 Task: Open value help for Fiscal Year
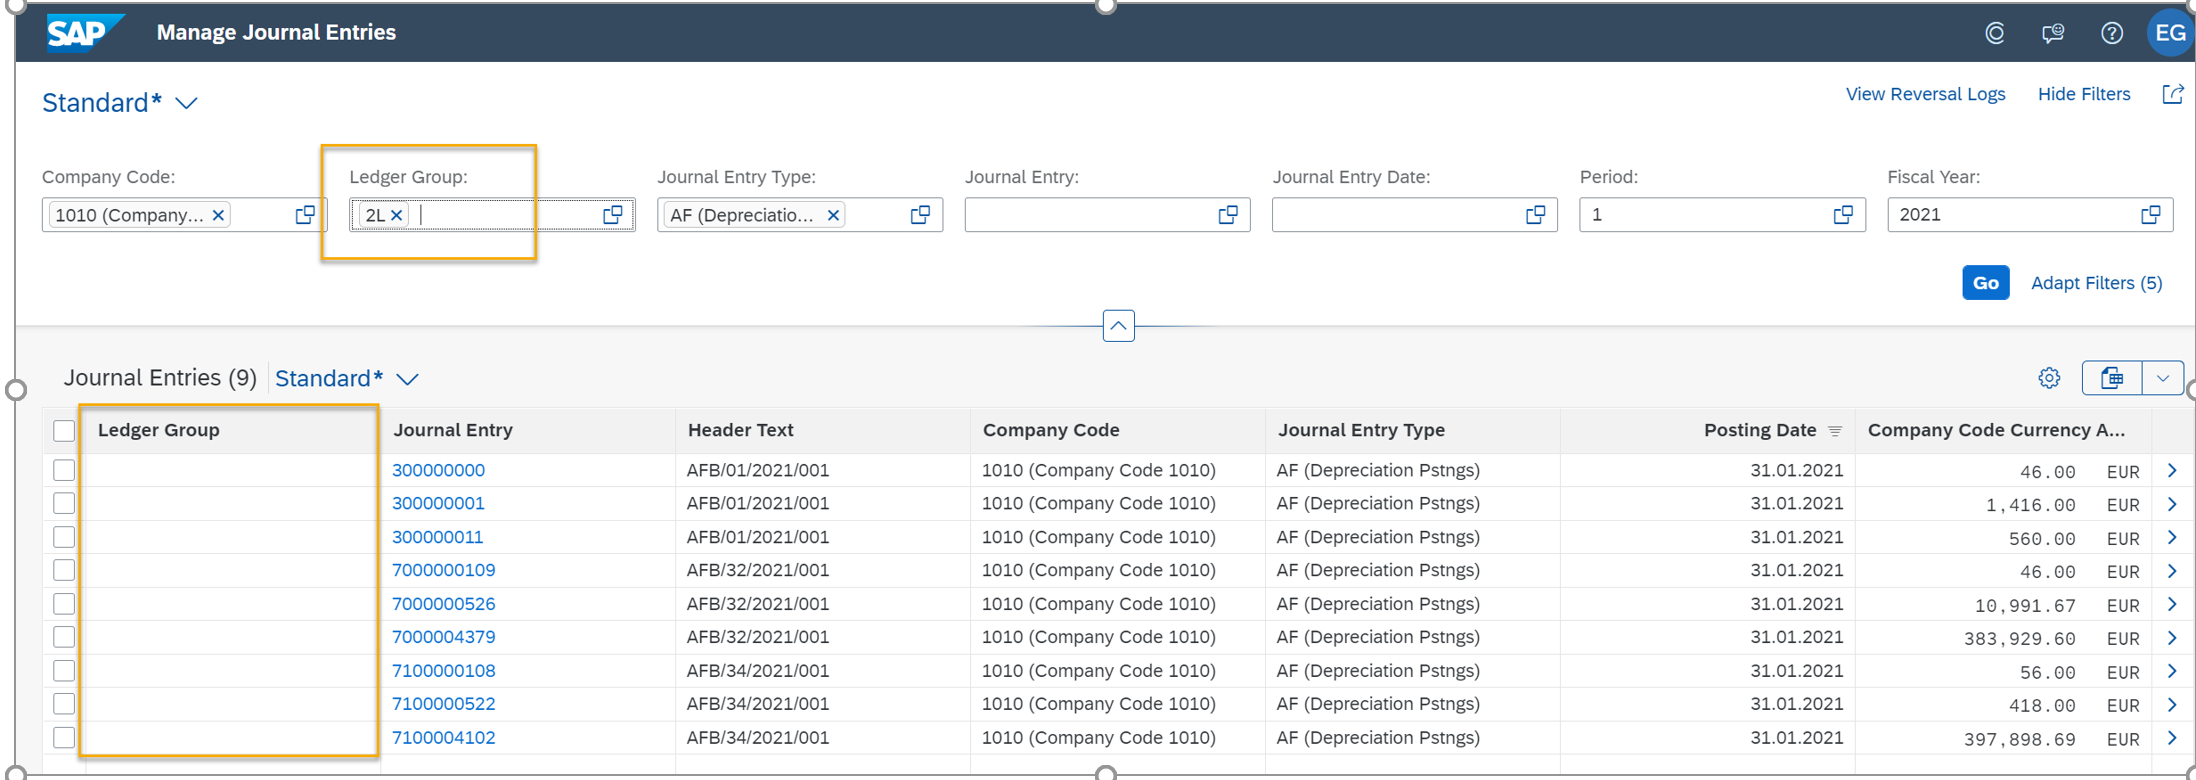(x=2151, y=215)
